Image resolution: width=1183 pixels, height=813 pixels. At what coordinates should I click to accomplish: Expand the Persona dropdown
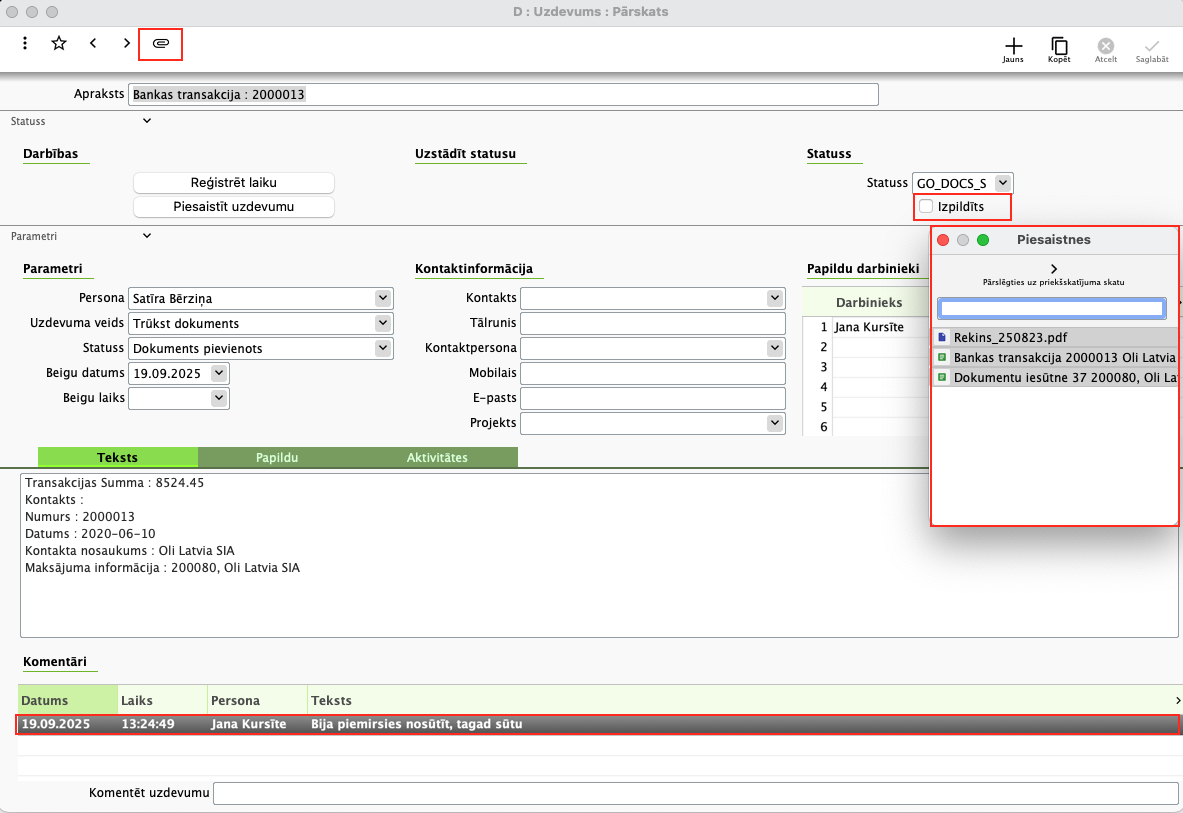382,298
